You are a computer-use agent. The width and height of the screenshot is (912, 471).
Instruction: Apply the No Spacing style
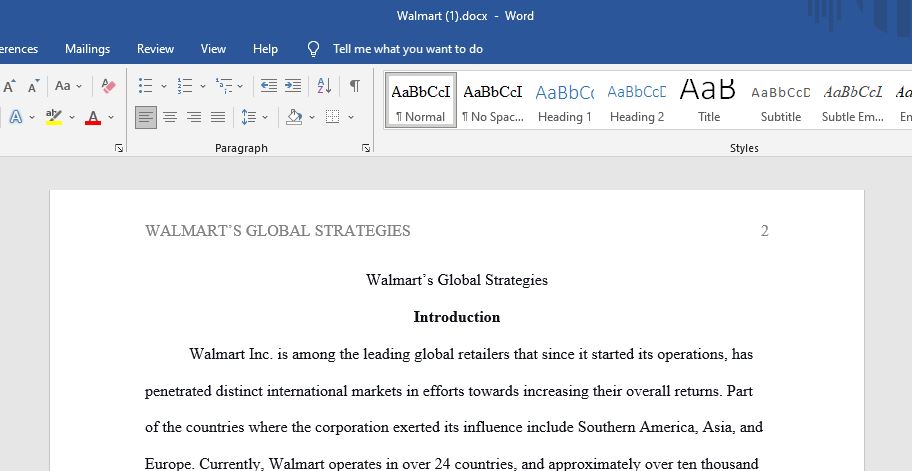pos(493,100)
